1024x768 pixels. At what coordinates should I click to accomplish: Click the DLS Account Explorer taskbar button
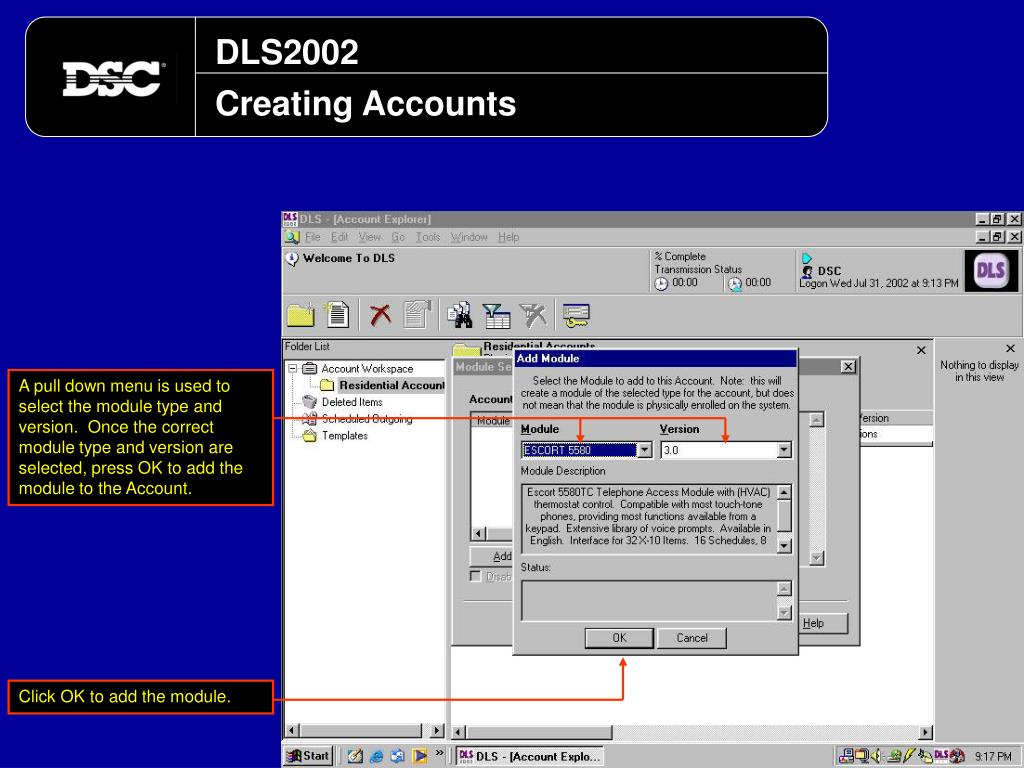(530, 756)
